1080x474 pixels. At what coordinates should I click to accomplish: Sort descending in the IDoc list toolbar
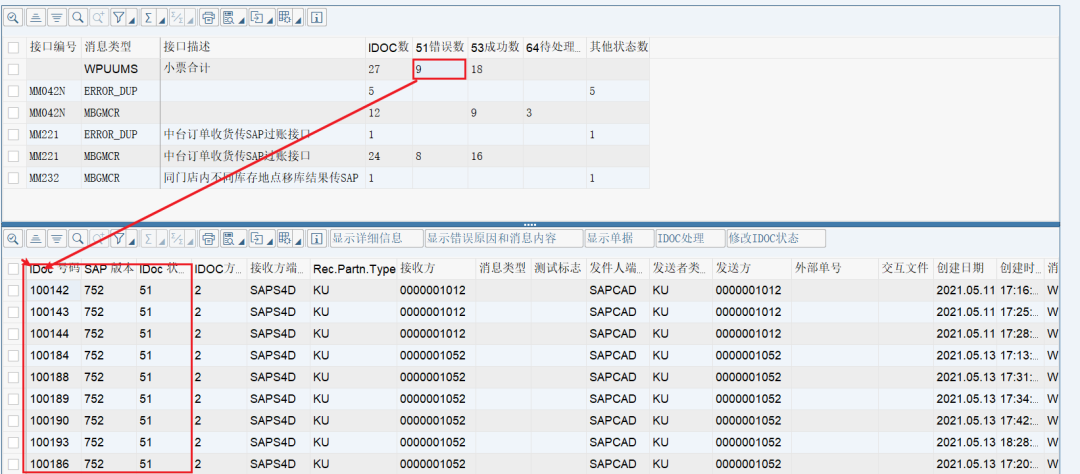click(x=57, y=238)
